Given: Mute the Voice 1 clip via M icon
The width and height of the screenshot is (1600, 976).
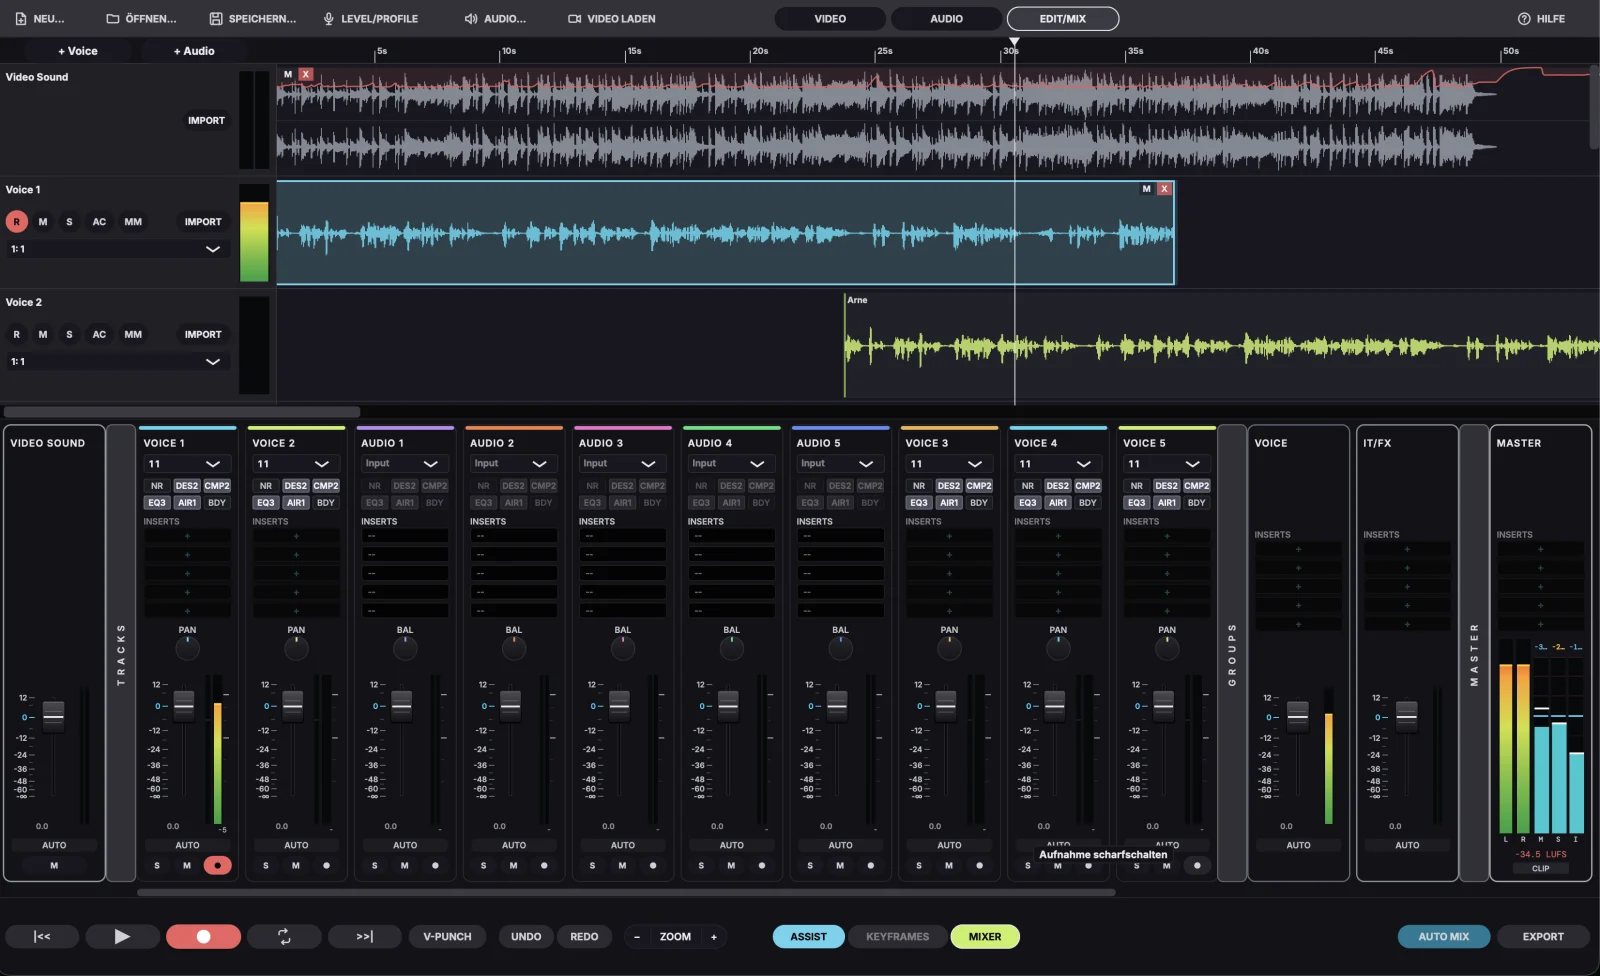Looking at the screenshot, I should [x=1146, y=189].
